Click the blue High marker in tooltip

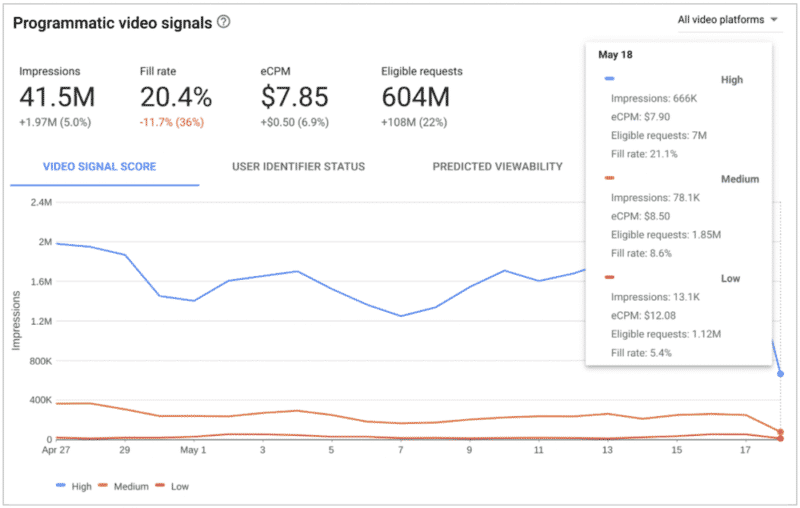pos(610,78)
